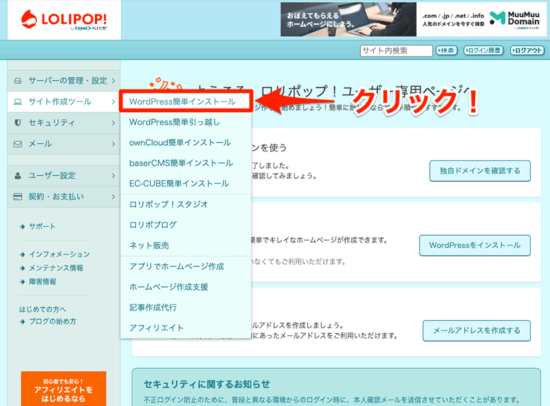Click the セキュリティに関するお知らせ heading
The height and width of the screenshot is (406, 550).
207,384
